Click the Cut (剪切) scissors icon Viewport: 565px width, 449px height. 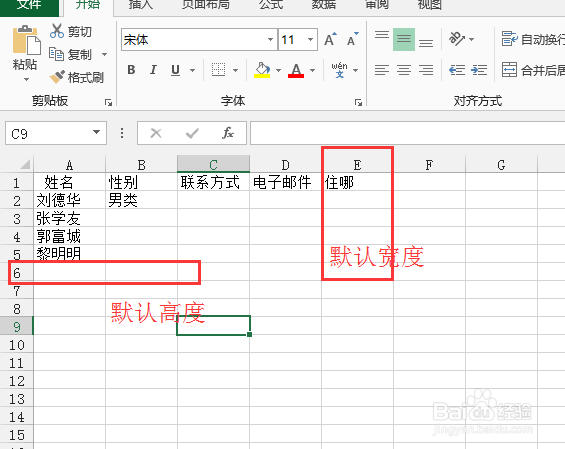pos(57,31)
